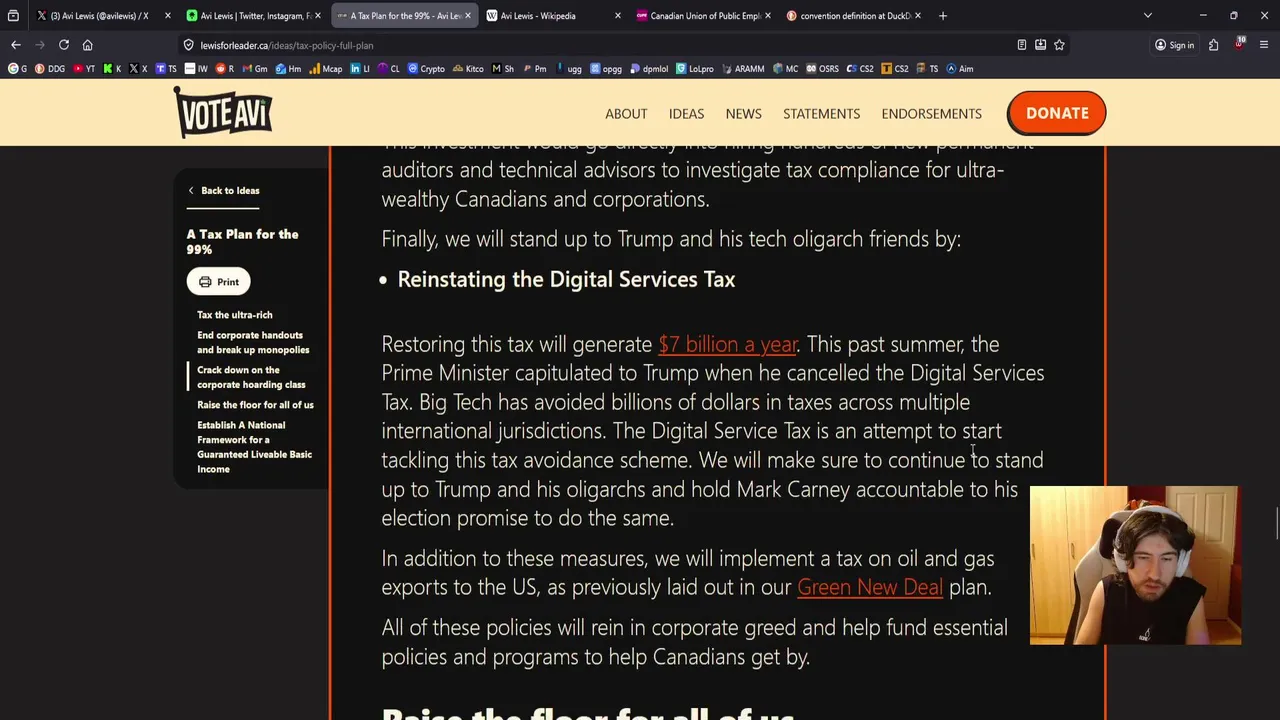The width and height of the screenshot is (1280, 720).
Task: Expand the list all tabs dropdown arrow
Action: [1147, 16]
